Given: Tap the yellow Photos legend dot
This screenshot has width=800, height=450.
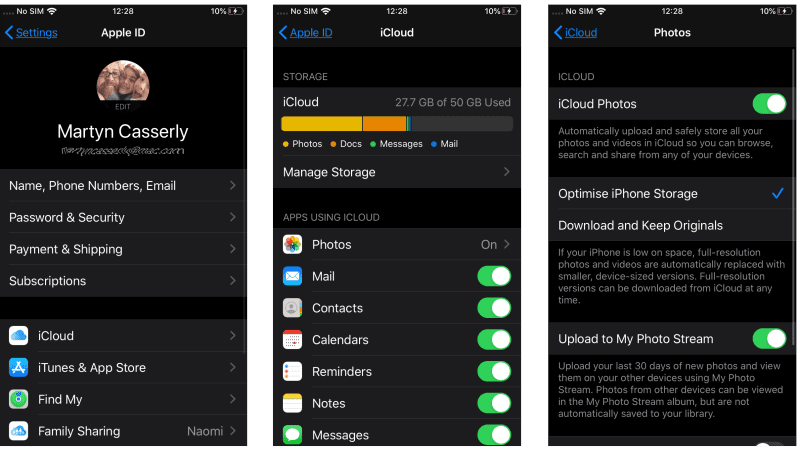Looking at the screenshot, I should (286, 144).
